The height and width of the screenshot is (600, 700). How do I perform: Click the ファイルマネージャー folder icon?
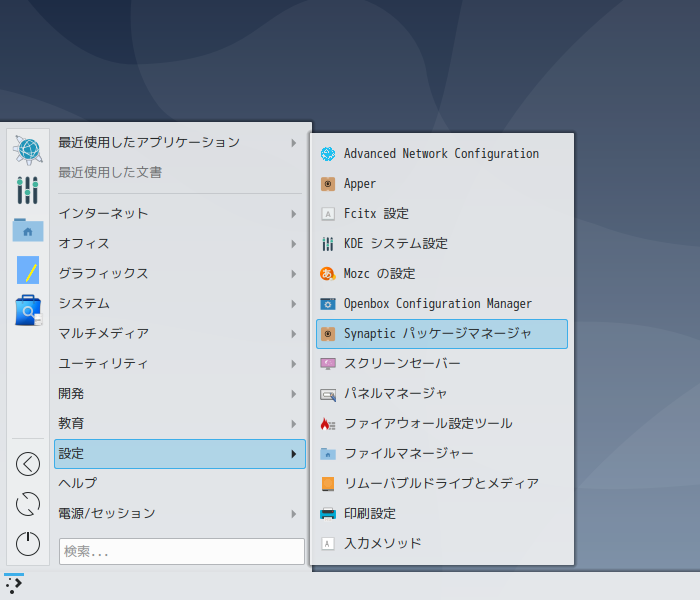click(x=328, y=454)
